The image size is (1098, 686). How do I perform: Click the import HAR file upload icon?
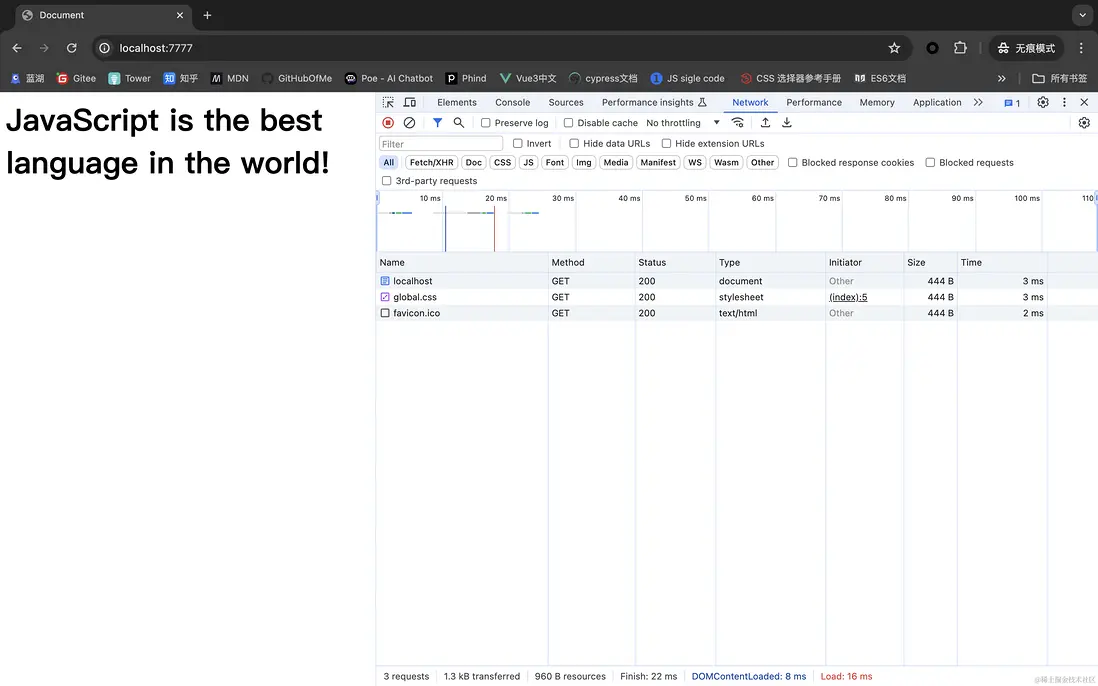(x=765, y=123)
